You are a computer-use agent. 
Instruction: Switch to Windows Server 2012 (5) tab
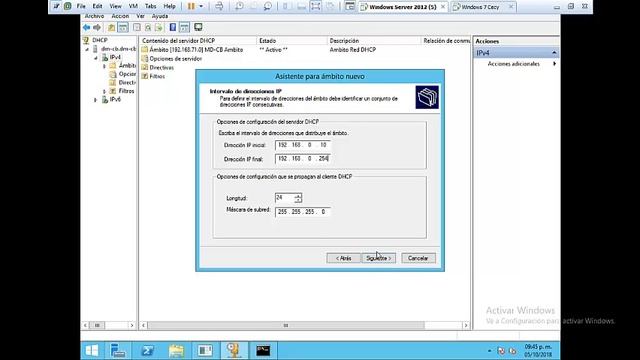(403, 7)
